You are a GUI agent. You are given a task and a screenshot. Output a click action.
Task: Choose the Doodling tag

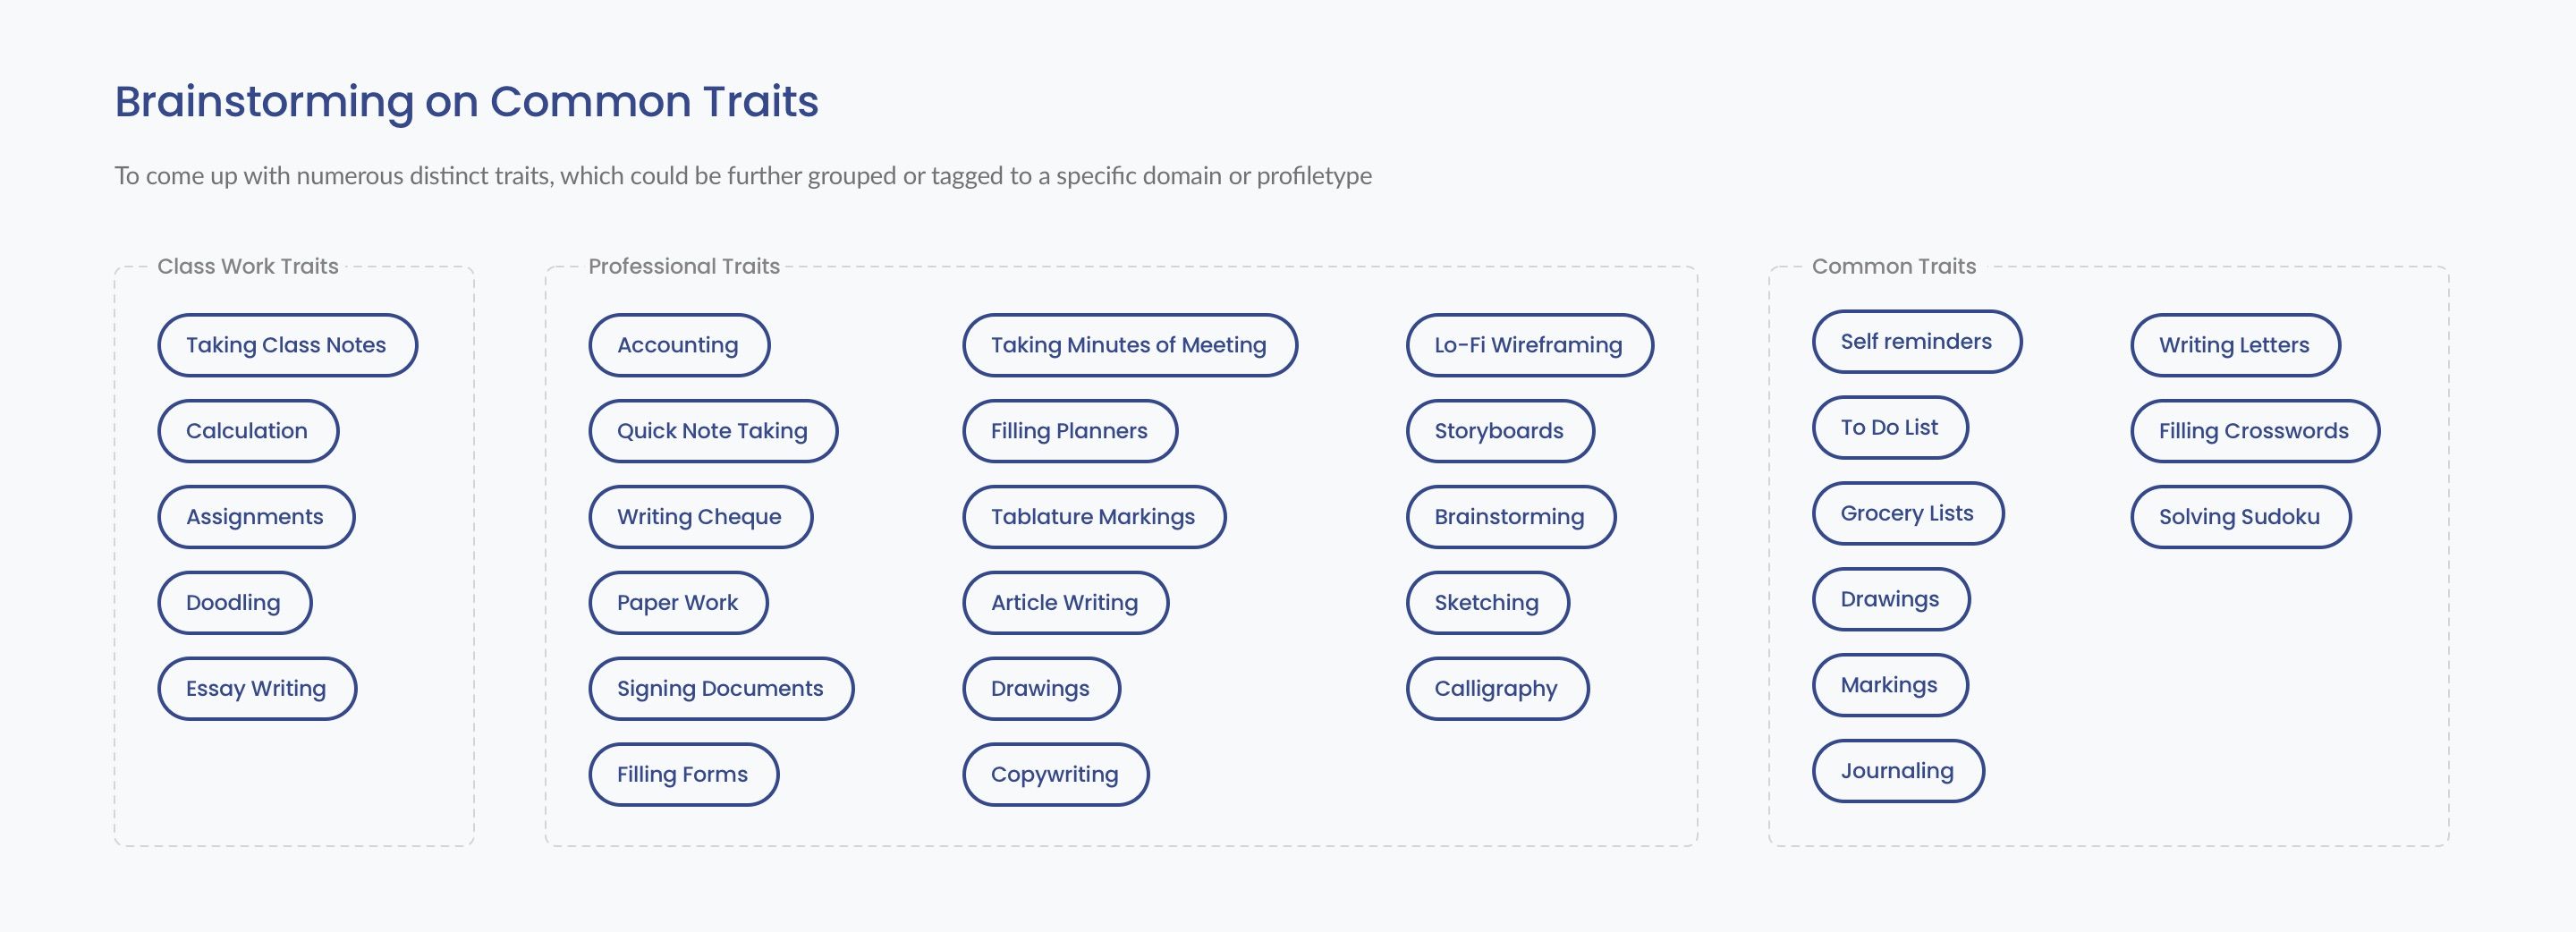click(x=234, y=603)
